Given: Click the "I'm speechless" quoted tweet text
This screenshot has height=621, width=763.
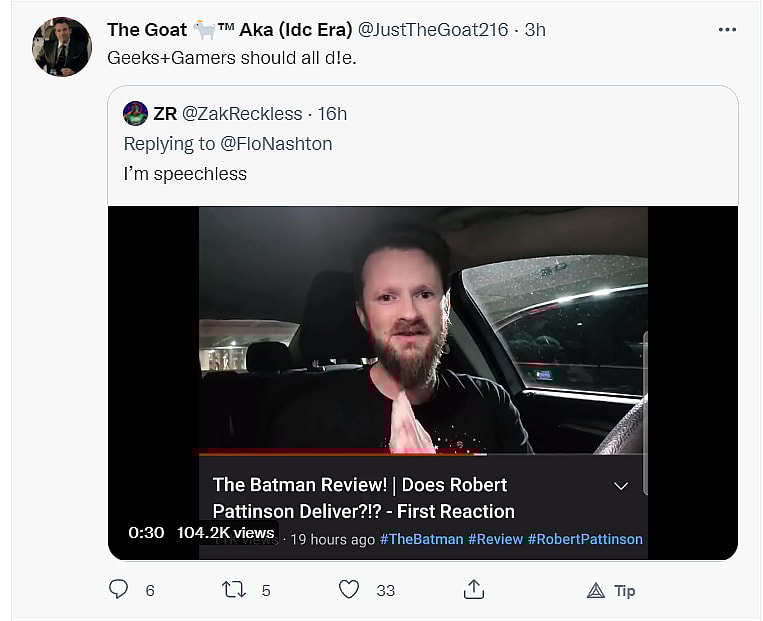Looking at the screenshot, I should pos(185,174).
